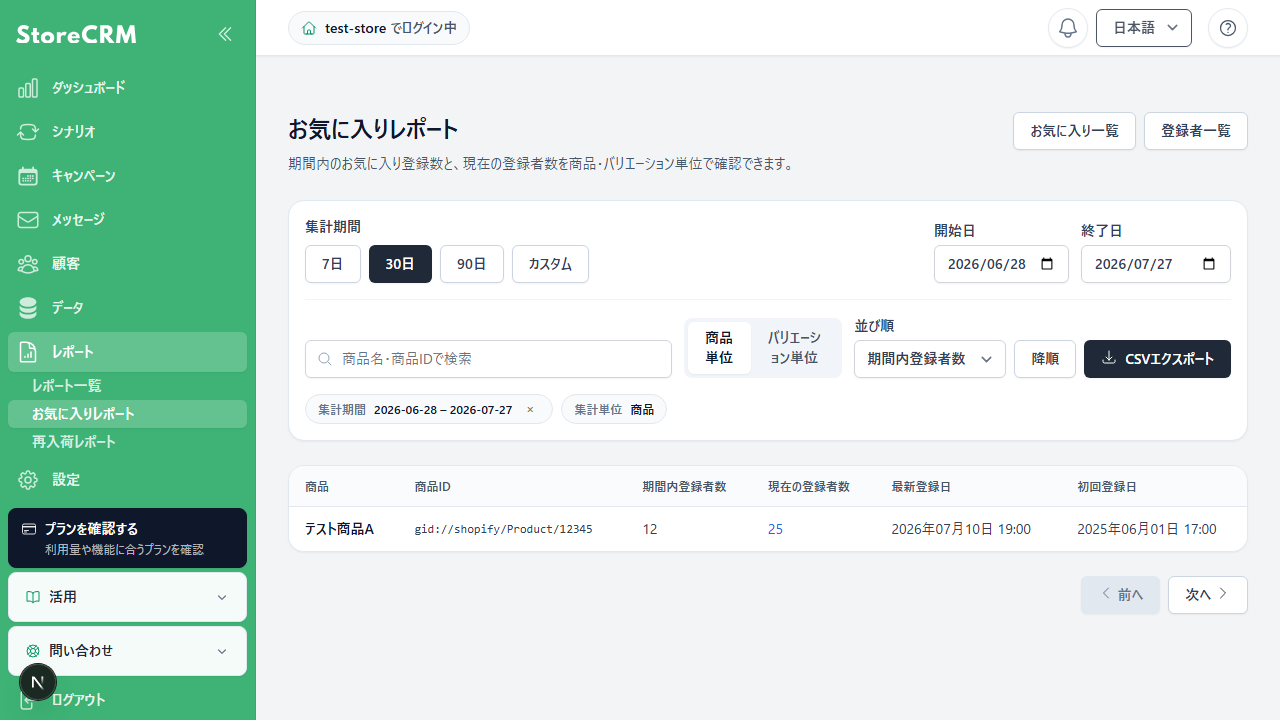The width and height of the screenshot is (1280, 720).
Task: Click the house icon by test-store
Action: (x=309, y=28)
